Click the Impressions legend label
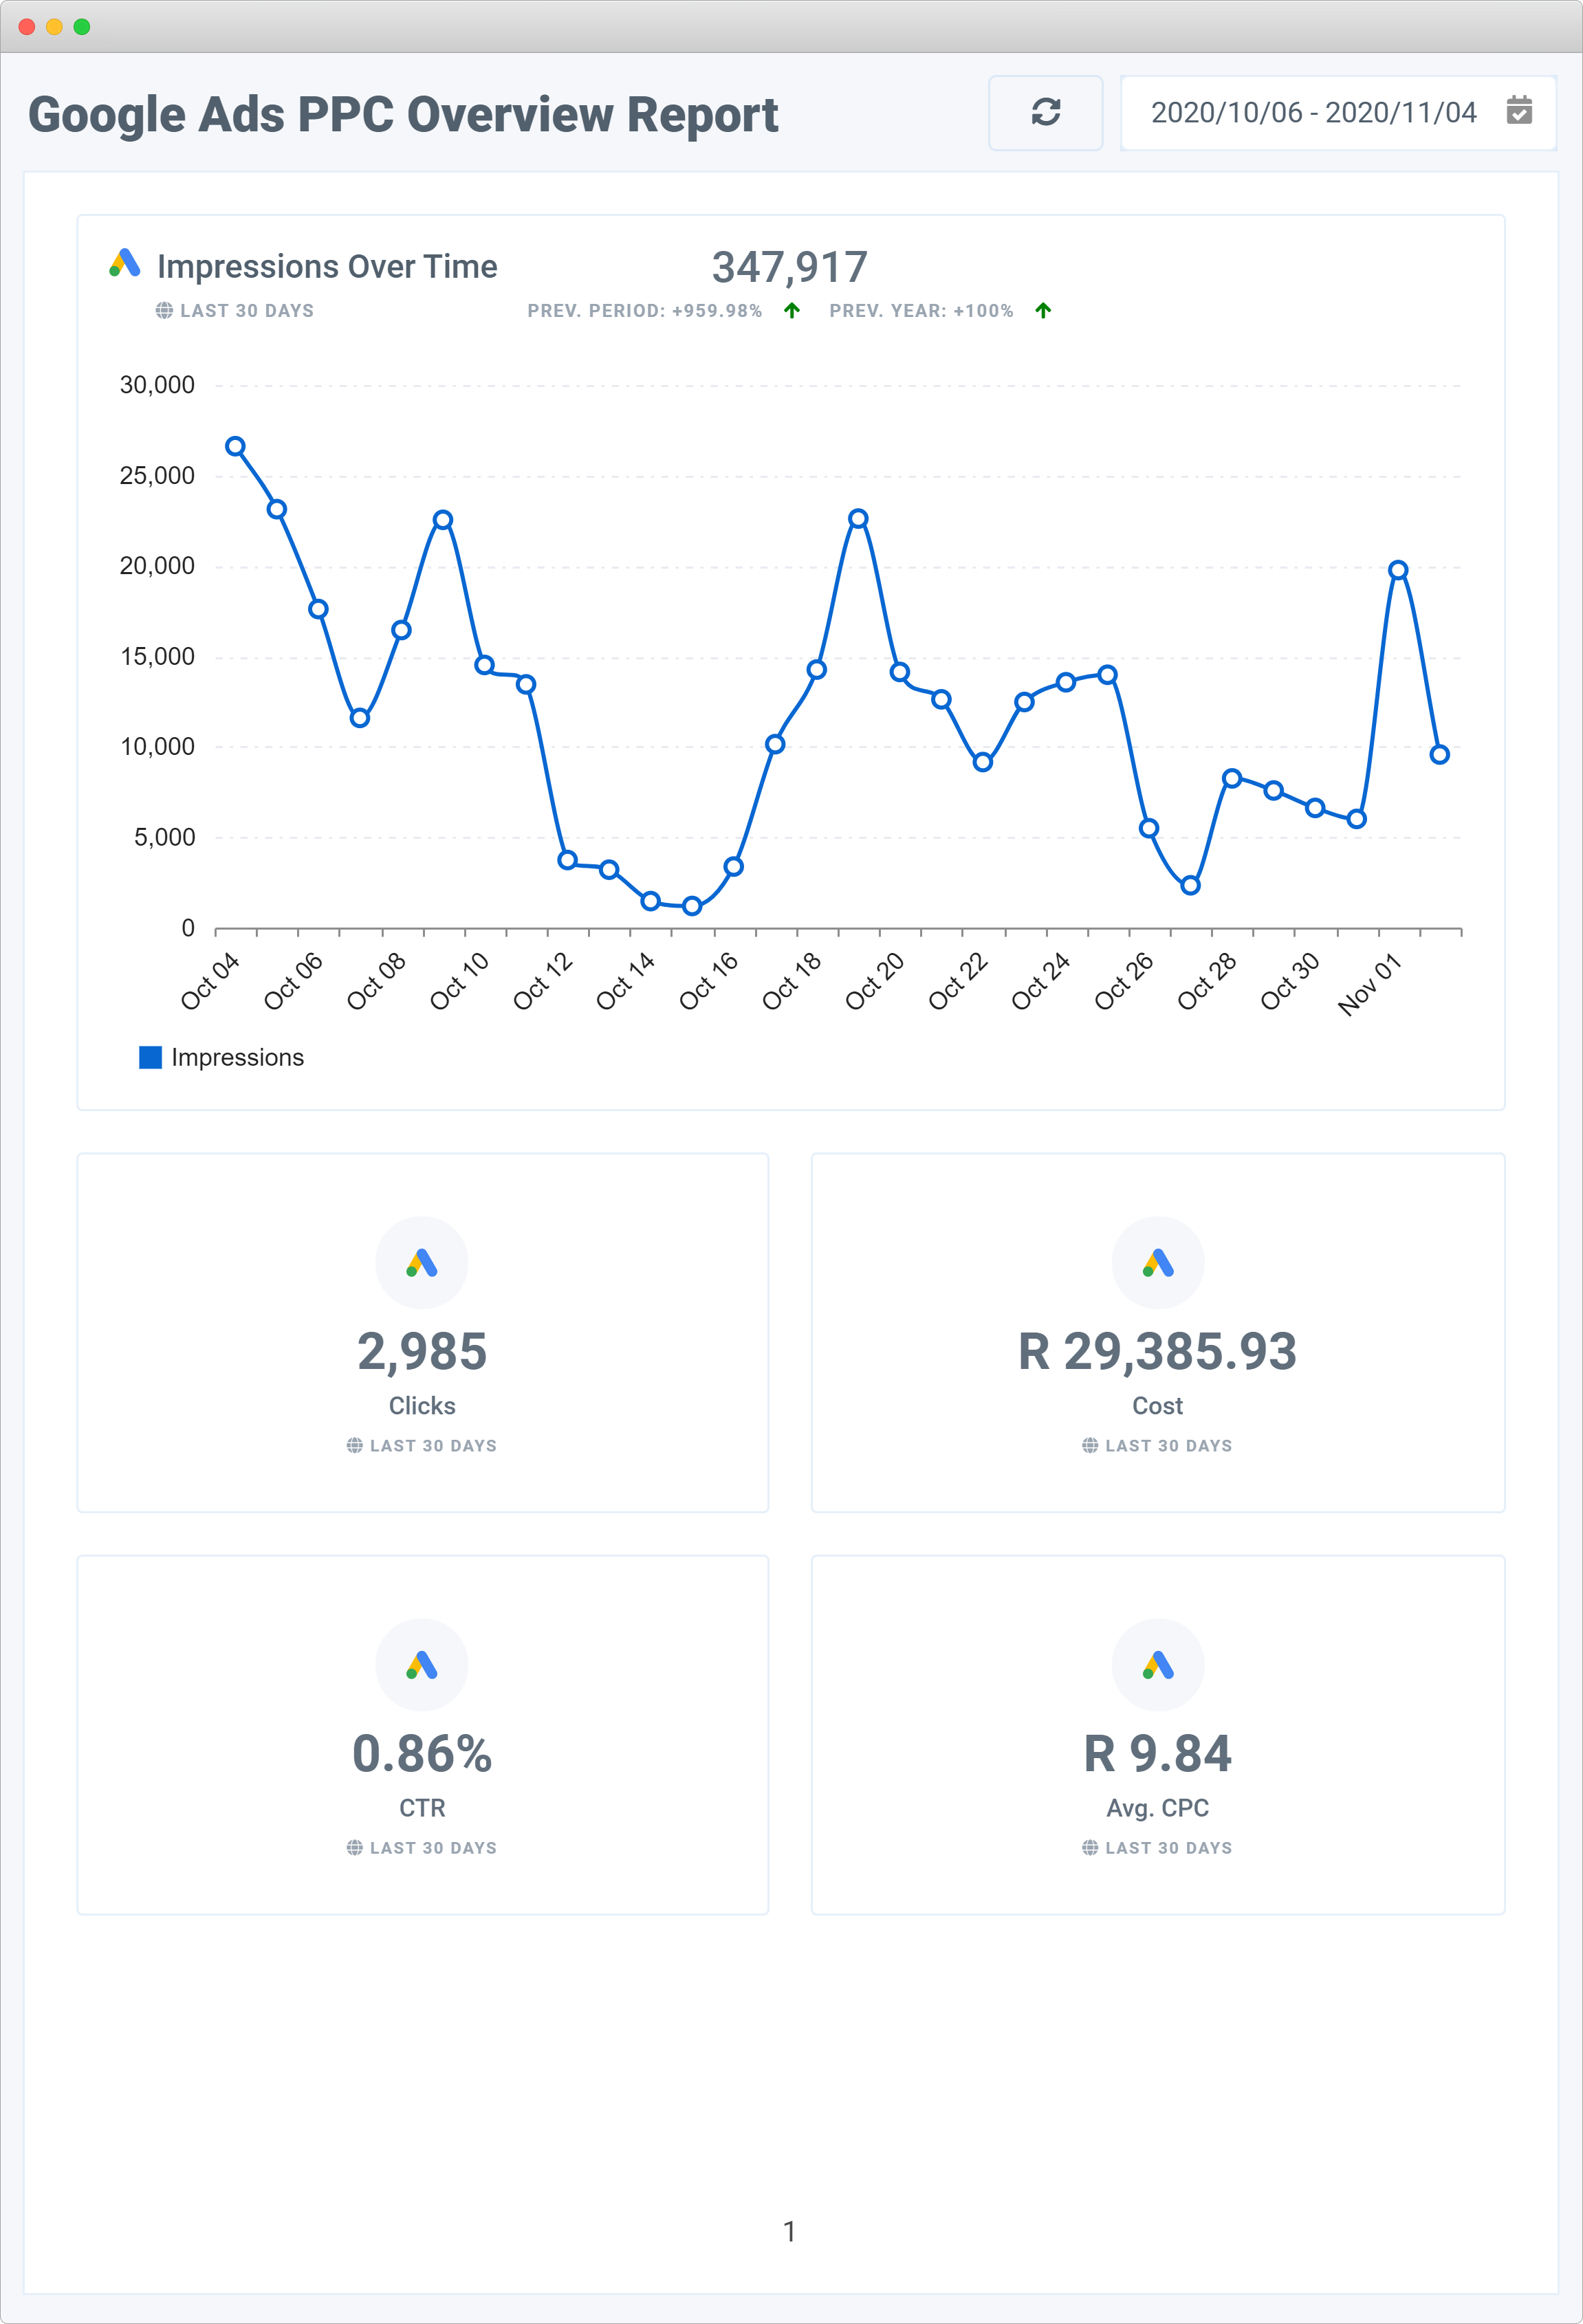This screenshot has height=2324, width=1583. (x=237, y=1057)
